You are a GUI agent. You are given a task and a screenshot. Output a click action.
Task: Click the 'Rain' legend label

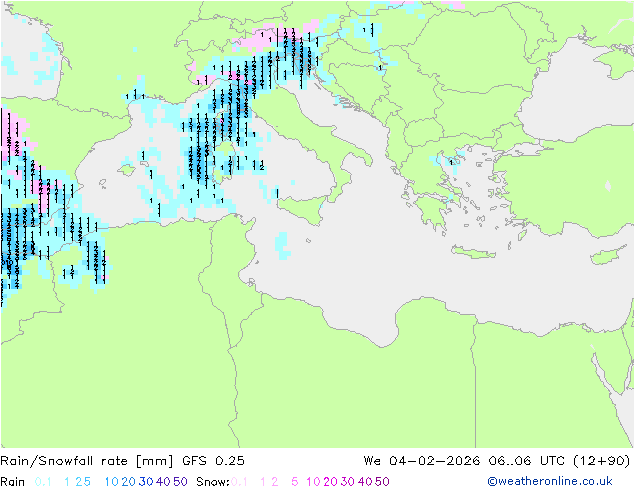[x=13, y=482]
